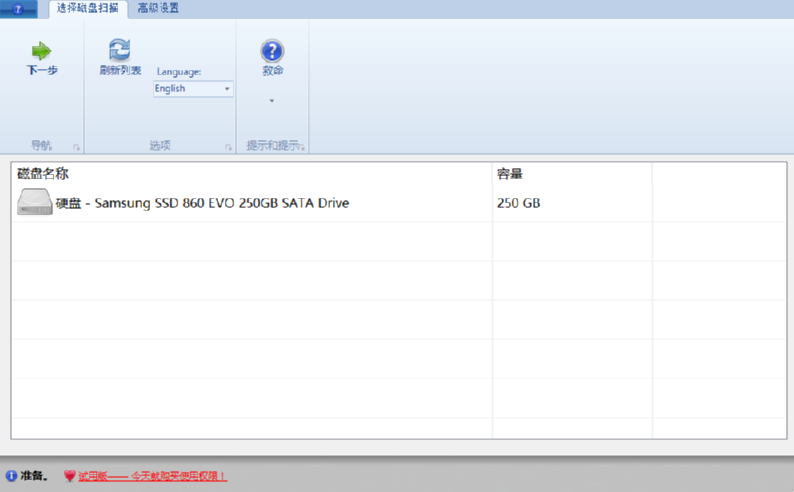Open the Help question mark icon
The height and width of the screenshot is (492, 794).
click(272, 51)
